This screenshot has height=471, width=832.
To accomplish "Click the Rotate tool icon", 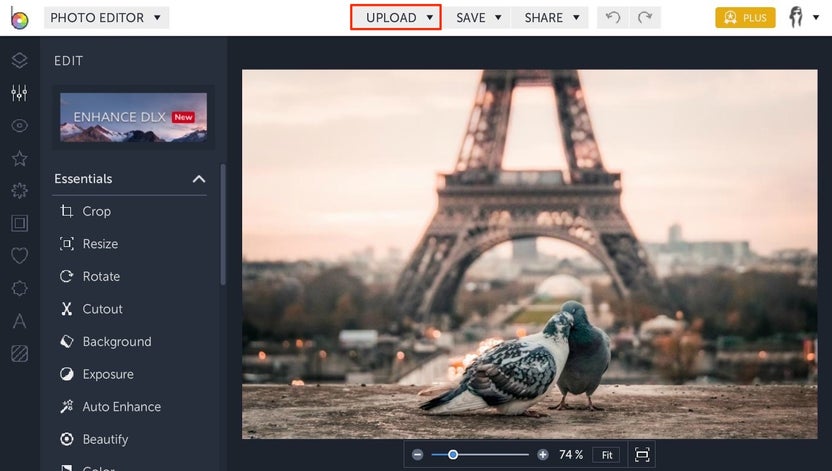I will (66, 276).
